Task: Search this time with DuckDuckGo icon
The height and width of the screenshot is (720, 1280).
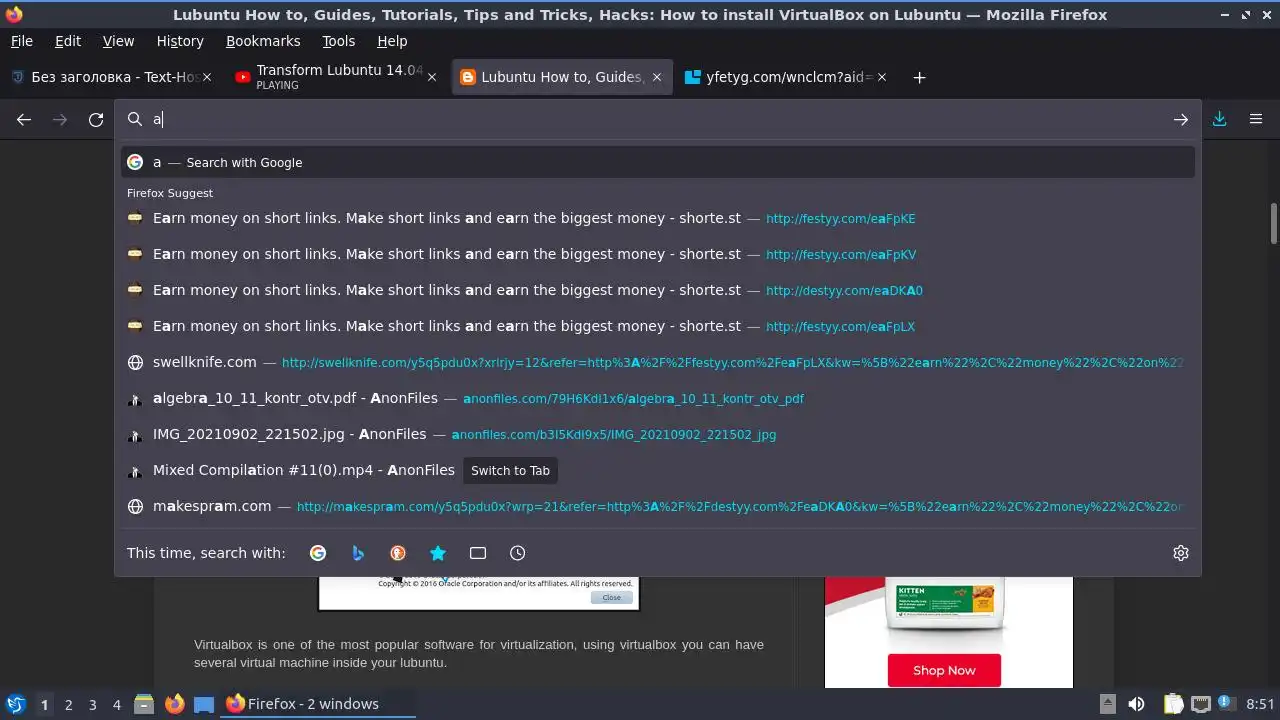Action: pyautogui.click(x=398, y=553)
